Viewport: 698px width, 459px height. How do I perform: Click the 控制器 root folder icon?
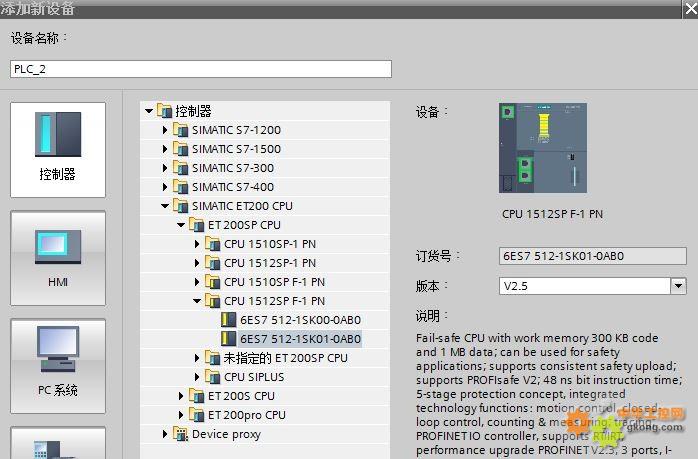(164, 110)
